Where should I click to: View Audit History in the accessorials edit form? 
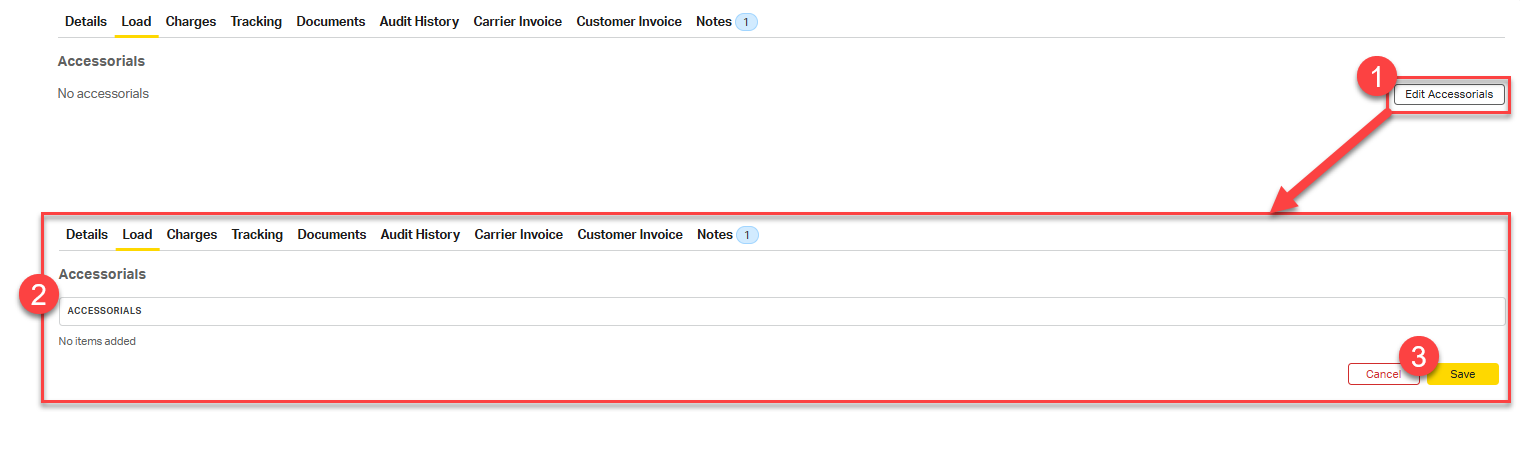420,234
